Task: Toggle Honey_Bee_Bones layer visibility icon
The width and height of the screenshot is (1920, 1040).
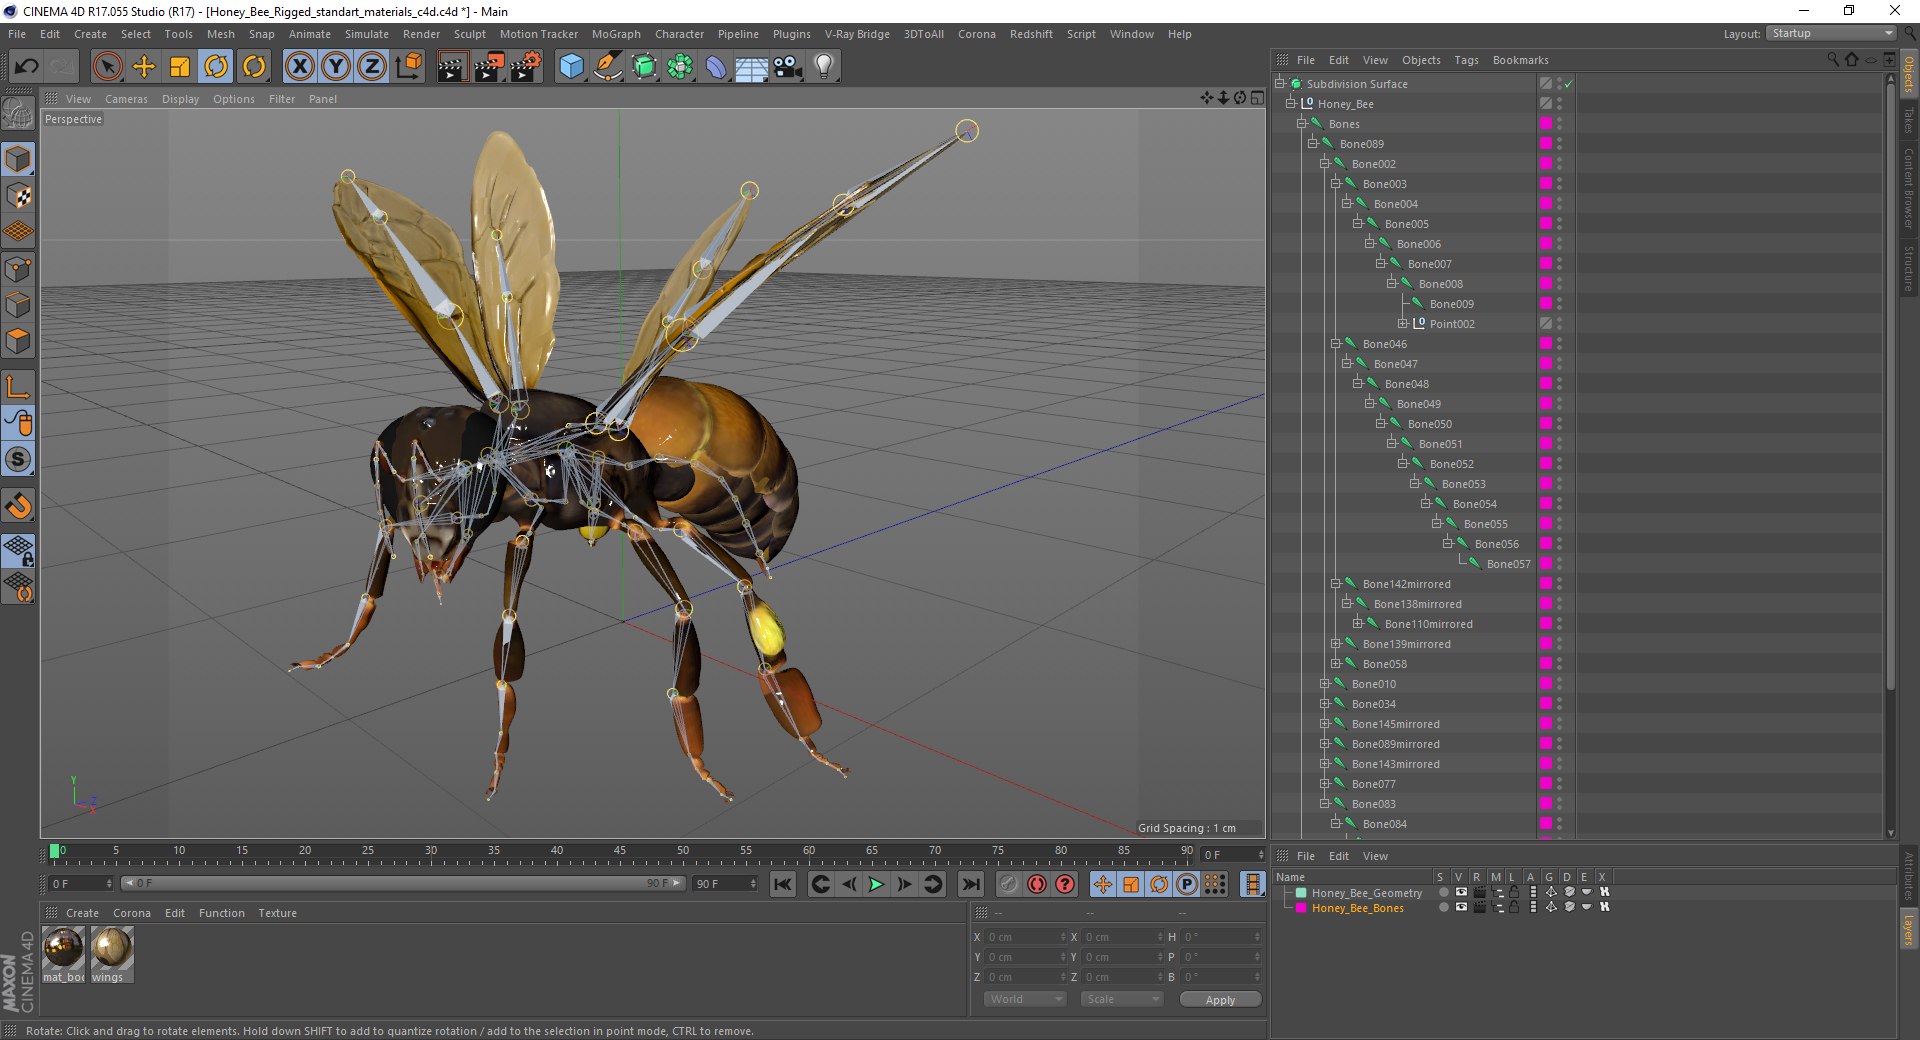Action: coord(1461,907)
